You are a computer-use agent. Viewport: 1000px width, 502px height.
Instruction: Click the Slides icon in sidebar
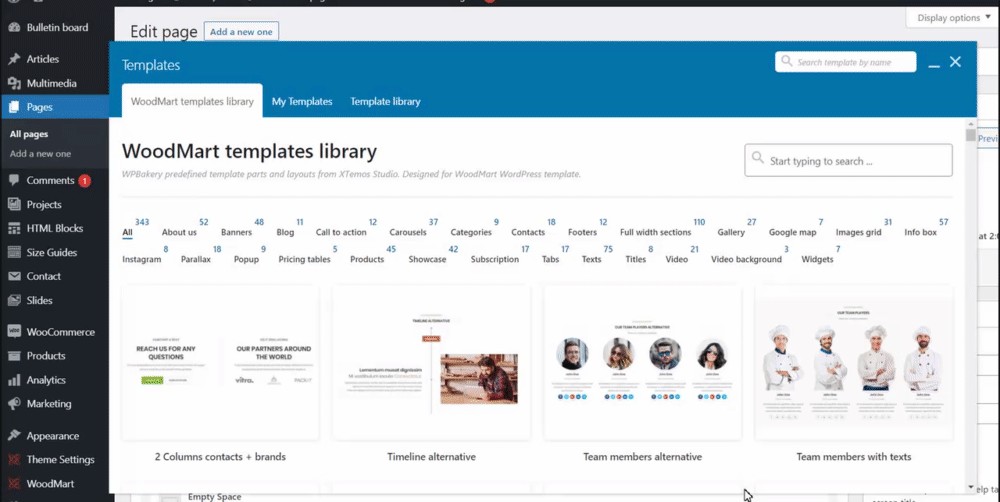coord(14,300)
